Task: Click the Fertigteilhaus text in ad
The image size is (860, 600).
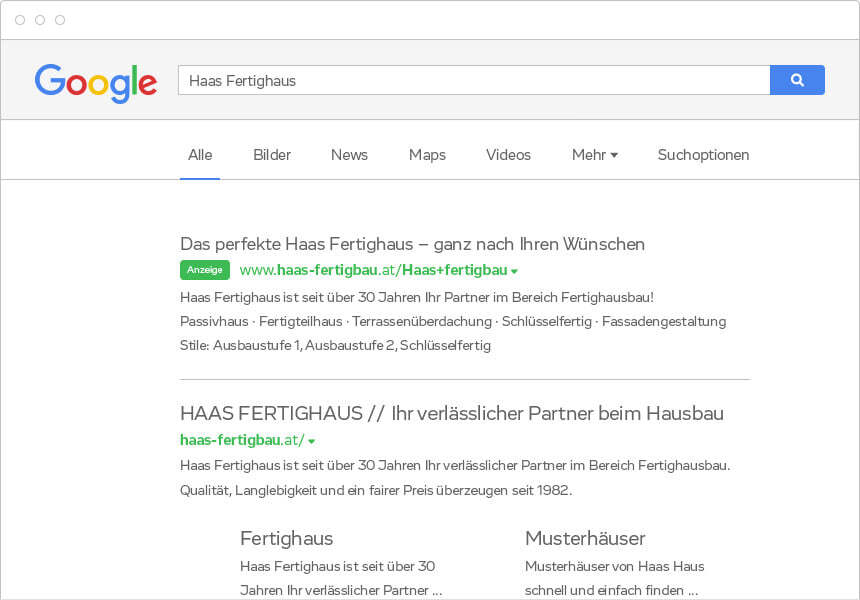Action: [x=301, y=321]
